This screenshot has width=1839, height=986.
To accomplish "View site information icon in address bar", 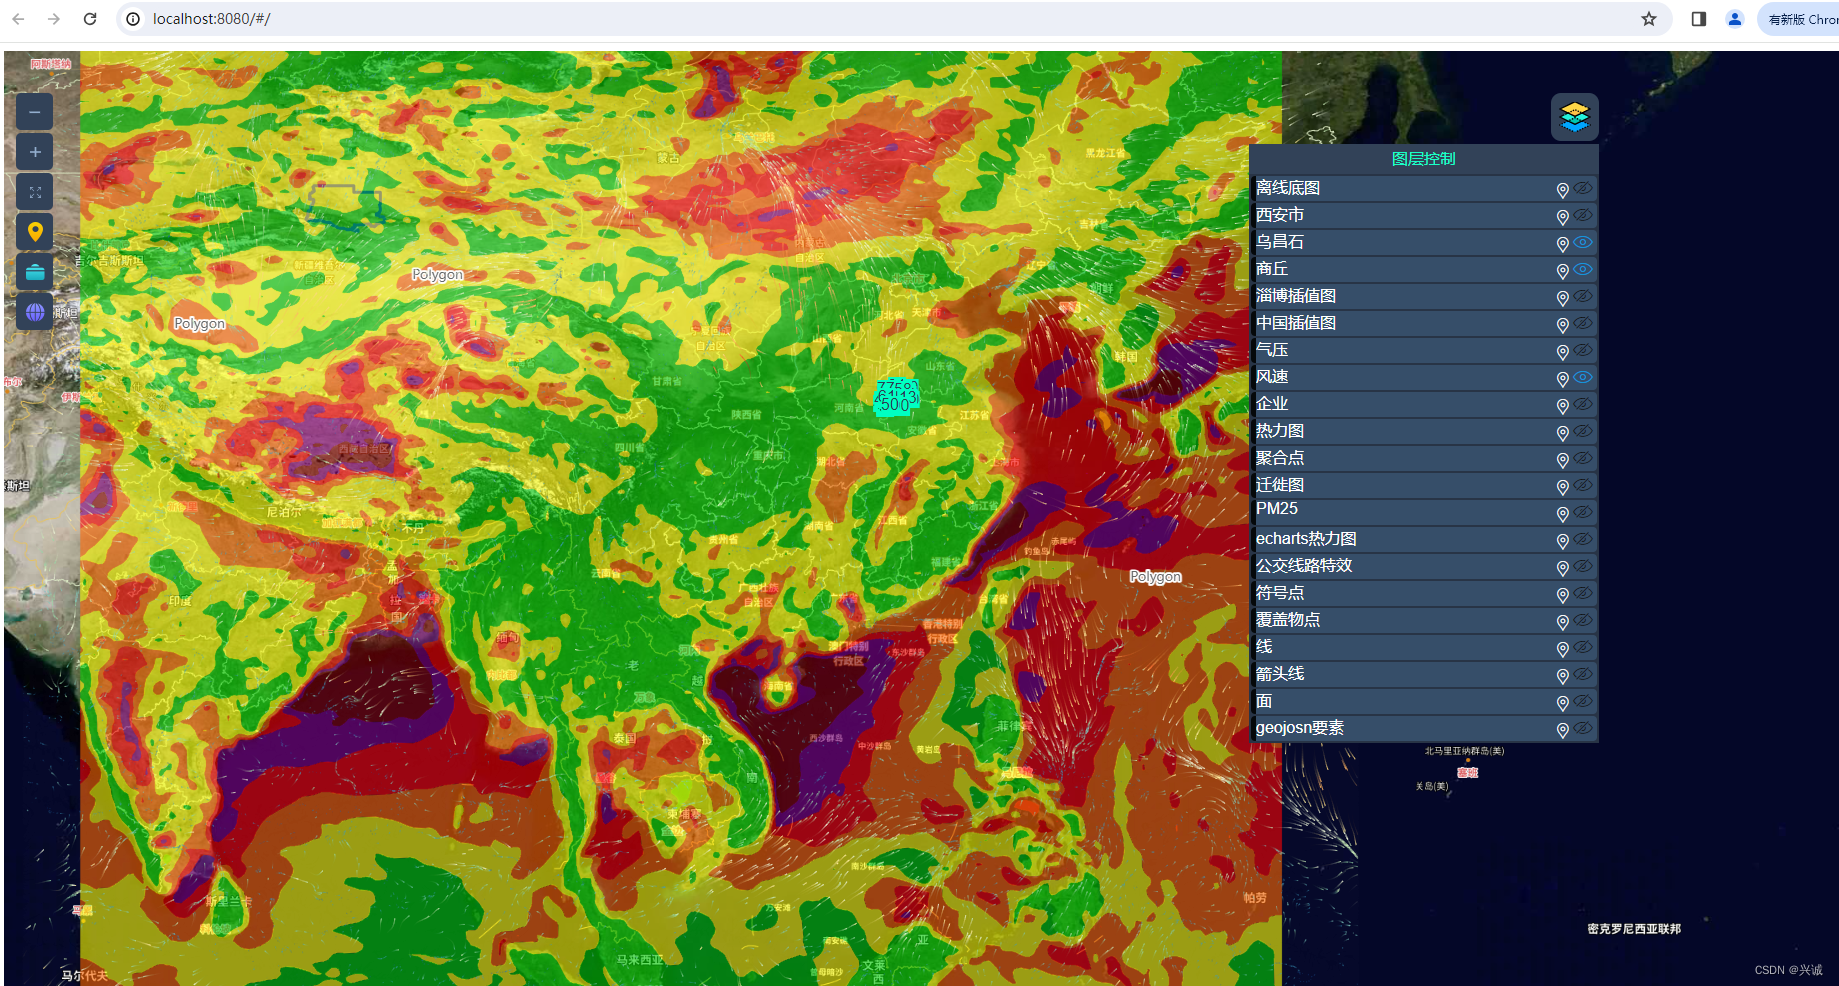I will 133,19.
